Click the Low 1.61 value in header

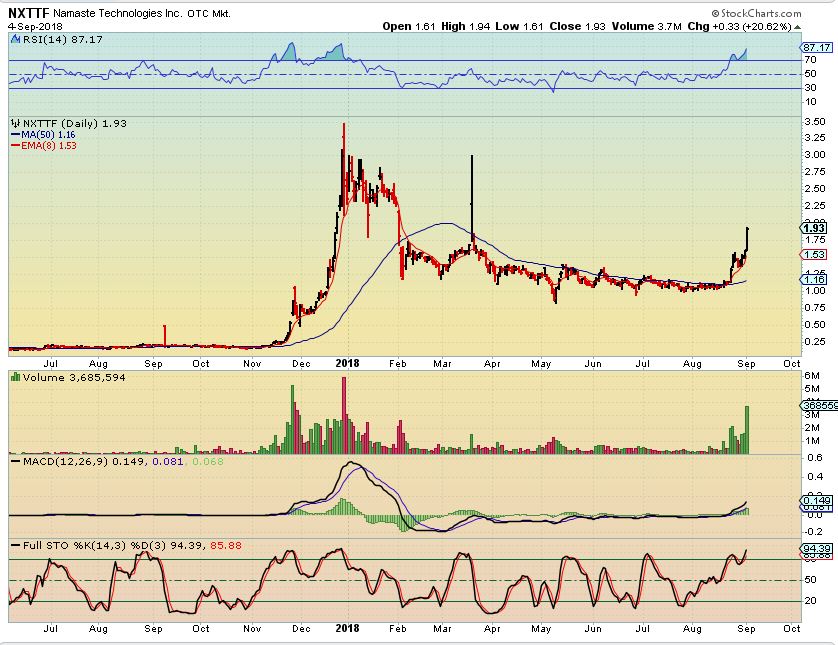click(519, 26)
